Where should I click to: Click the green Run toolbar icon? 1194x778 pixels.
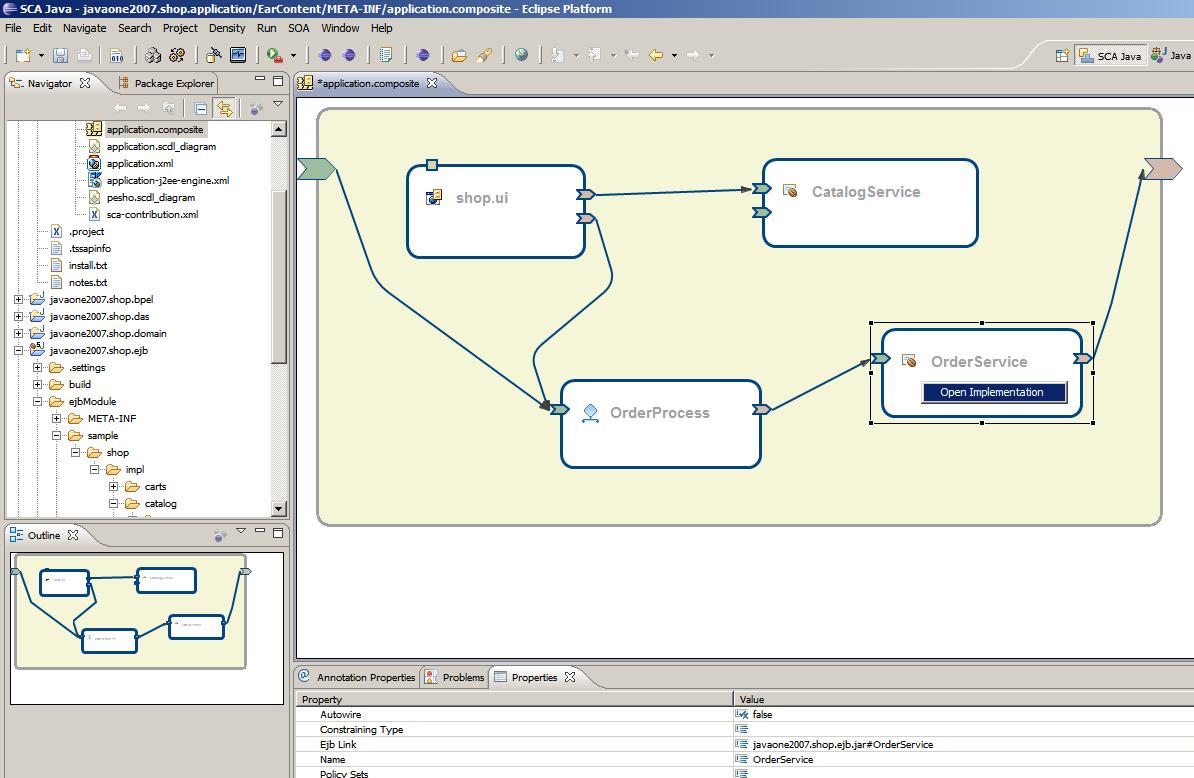tap(274, 55)
